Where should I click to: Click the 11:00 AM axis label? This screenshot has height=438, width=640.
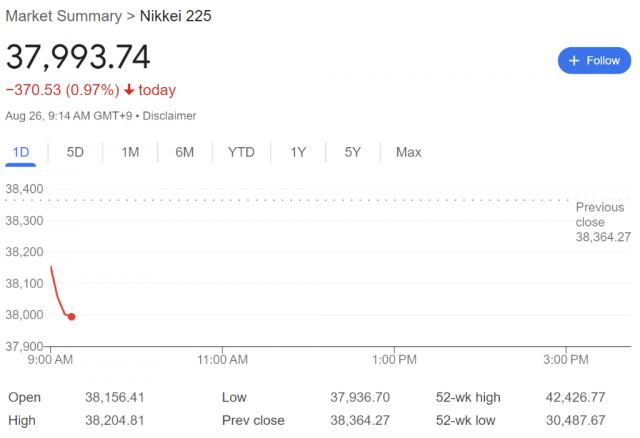[x=223, y=357]
